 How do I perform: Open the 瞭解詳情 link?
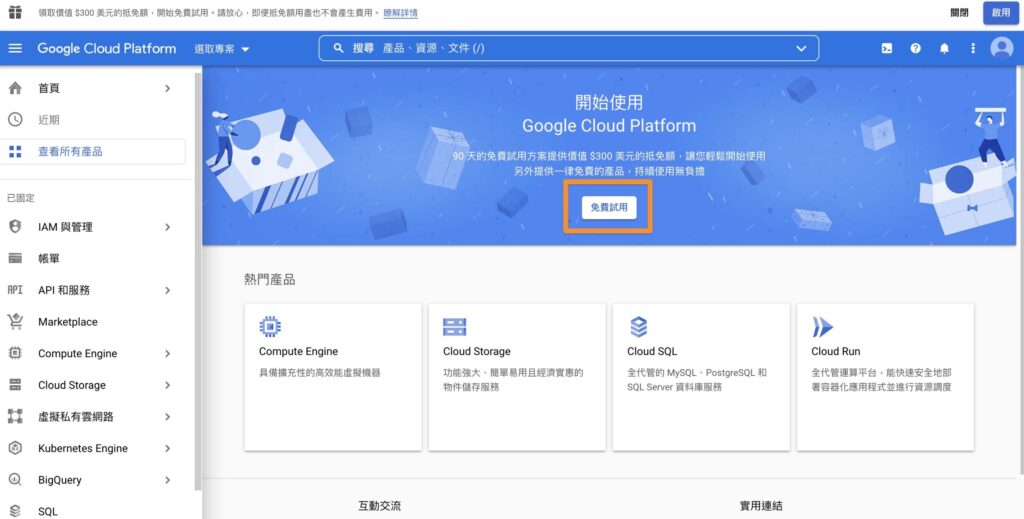coord(400,12)
